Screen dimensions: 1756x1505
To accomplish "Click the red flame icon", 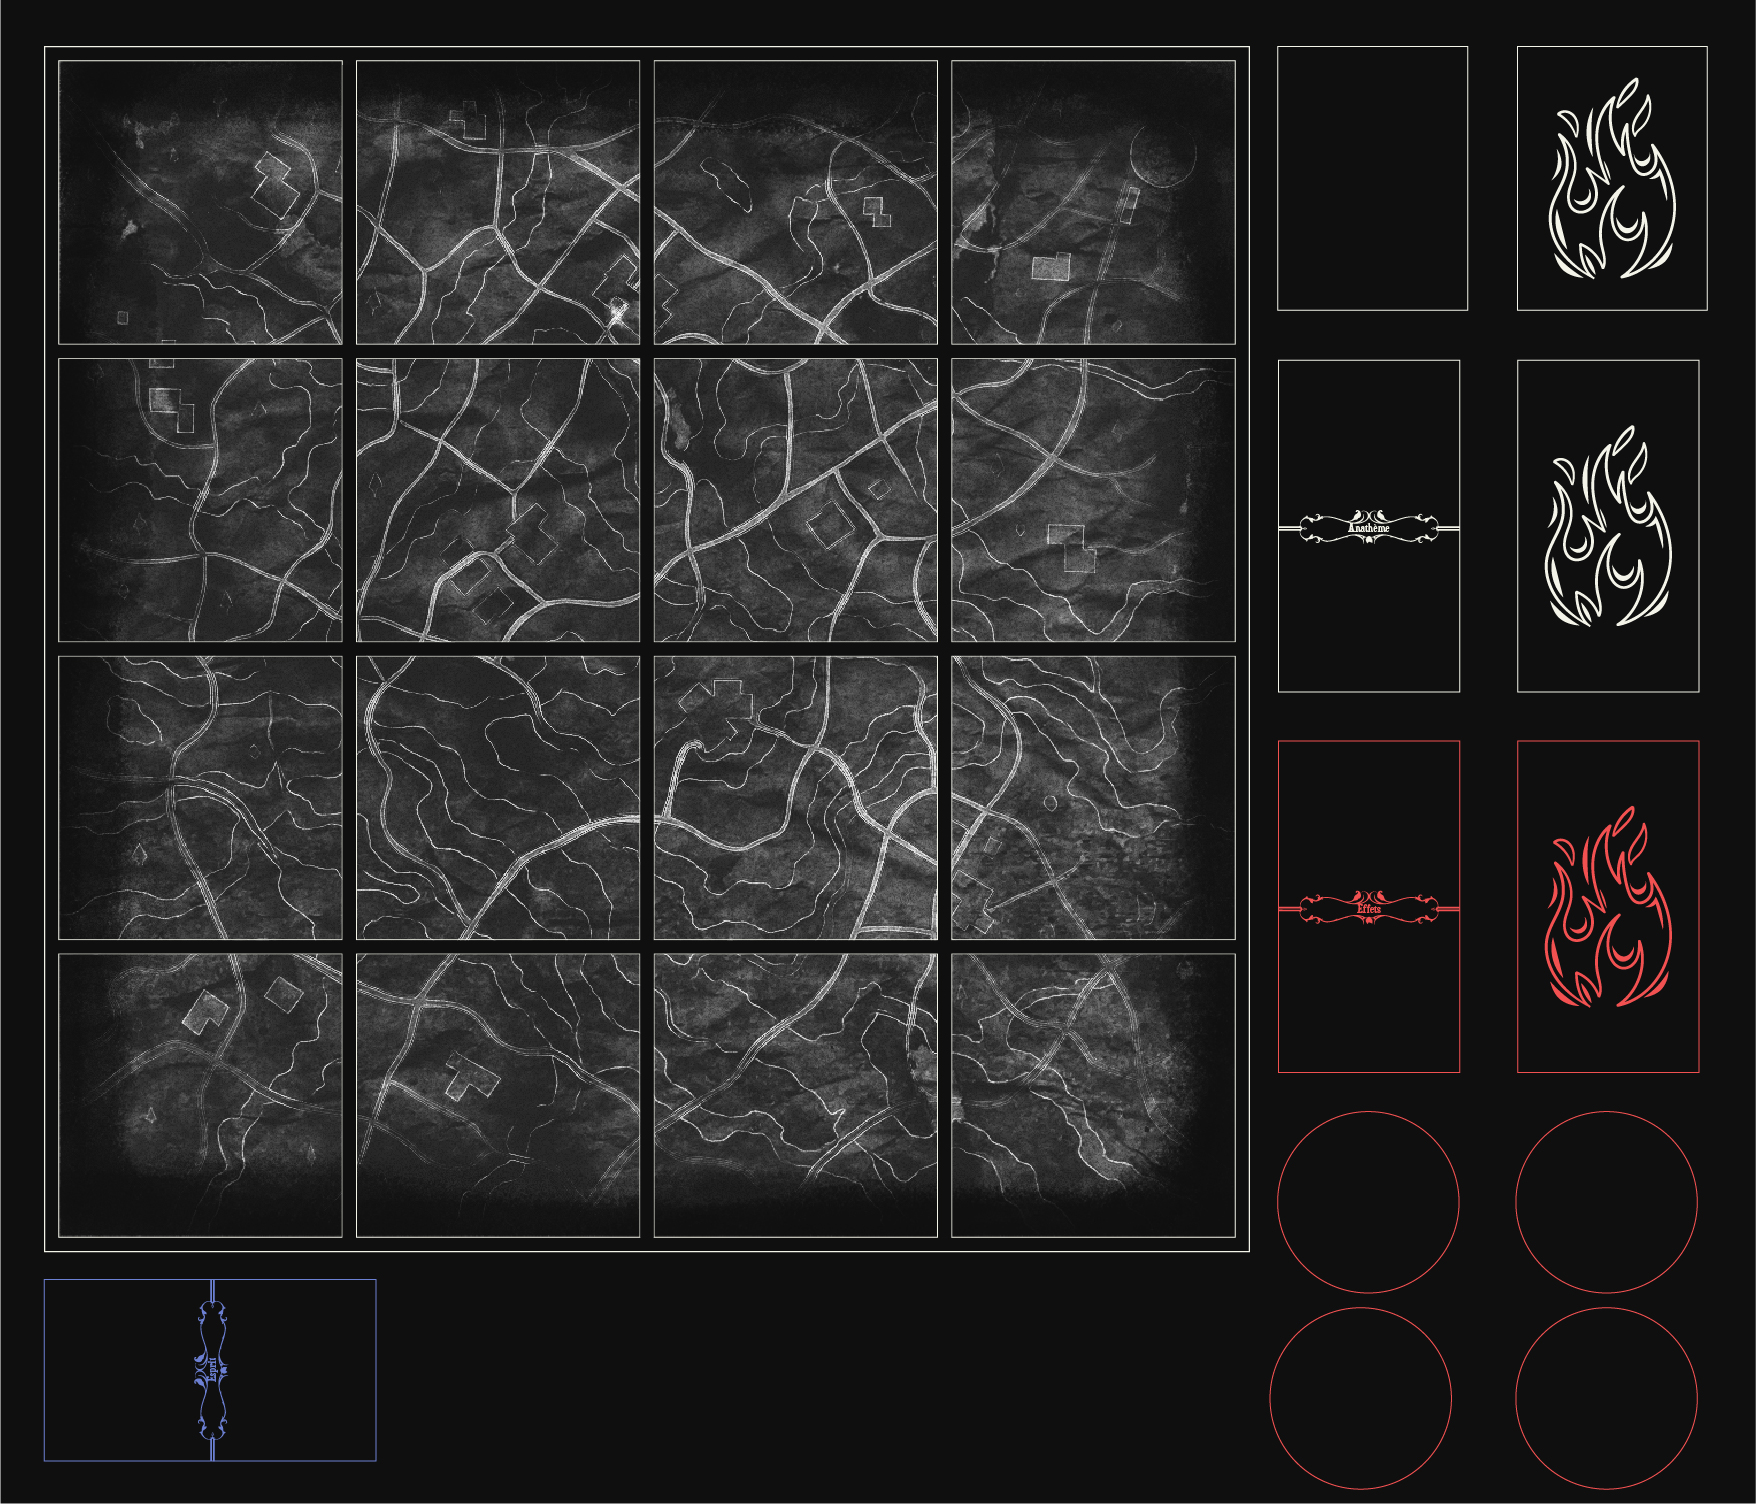I will (x=1608, y=907).
